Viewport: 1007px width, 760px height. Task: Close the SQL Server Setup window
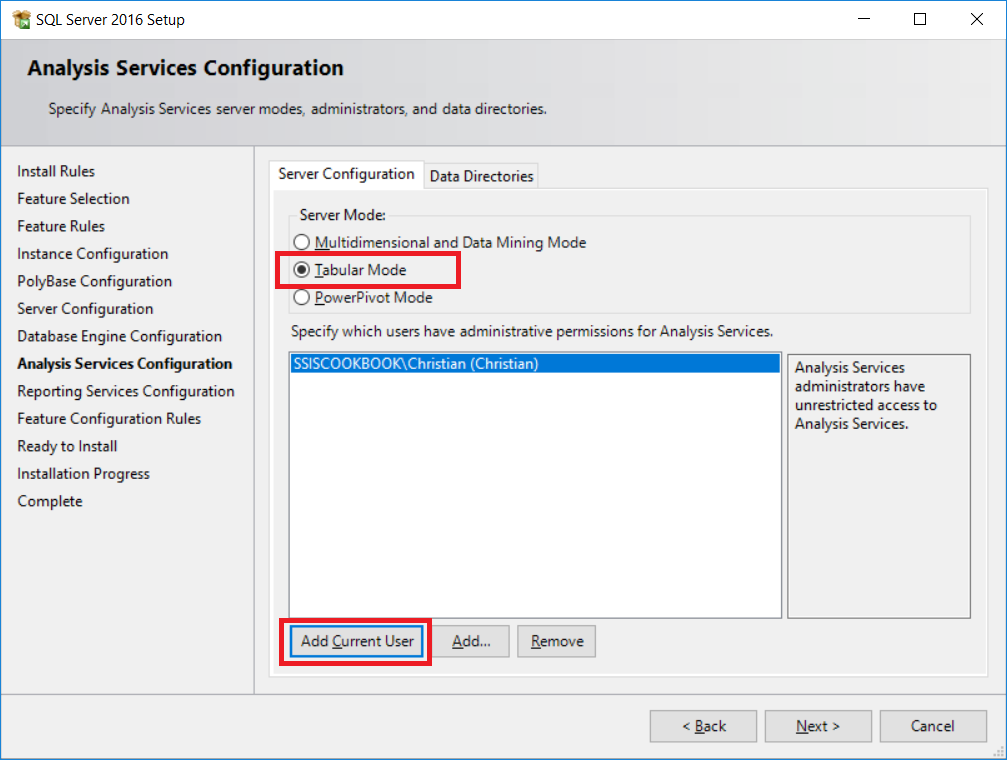976,19
